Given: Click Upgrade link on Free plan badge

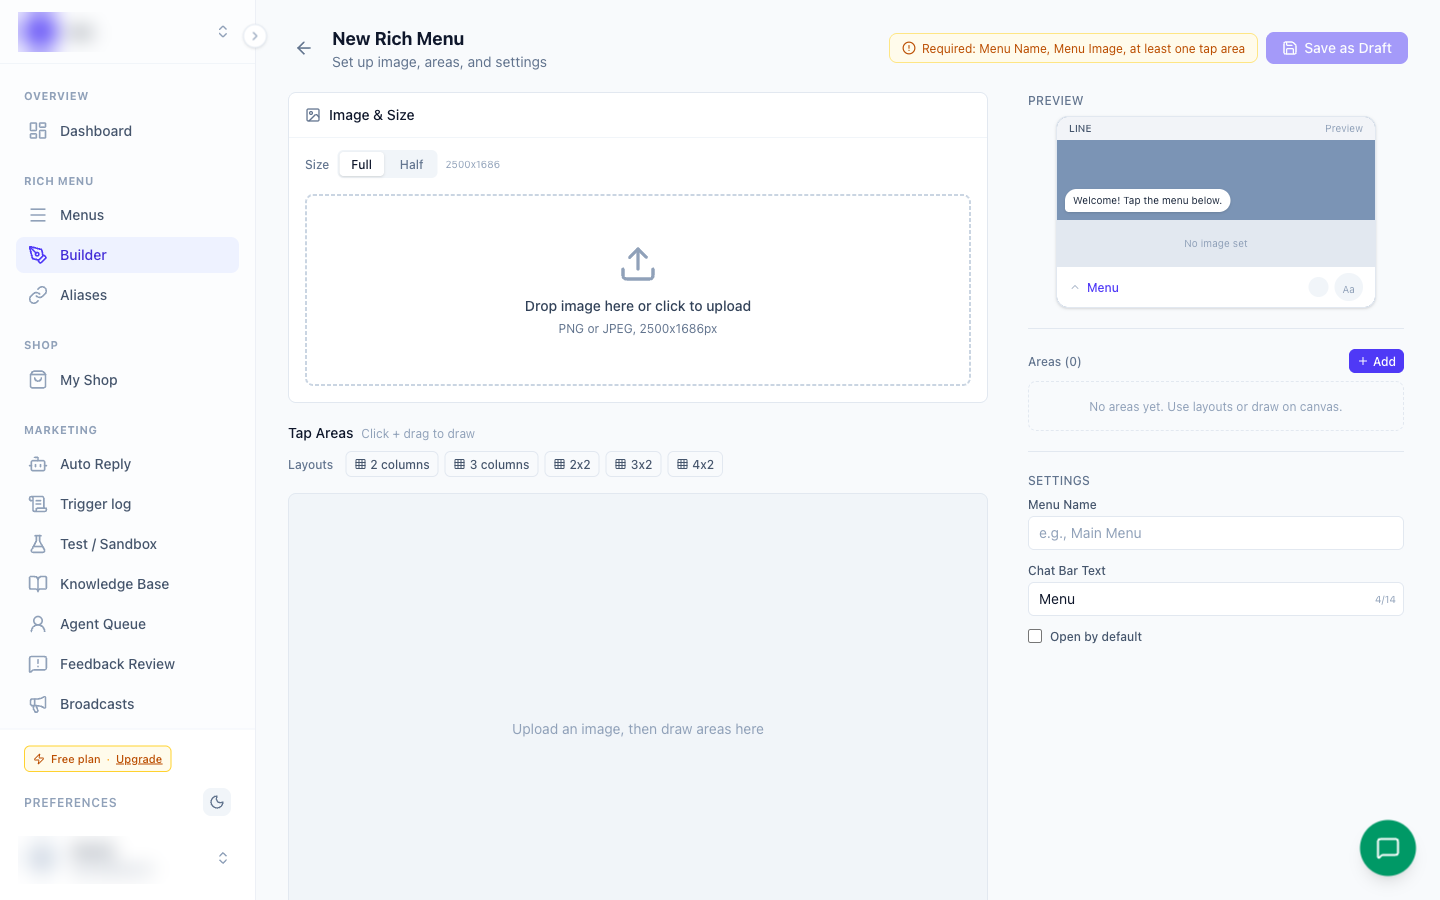Looking at the screenshot, I should click(139, 759).
